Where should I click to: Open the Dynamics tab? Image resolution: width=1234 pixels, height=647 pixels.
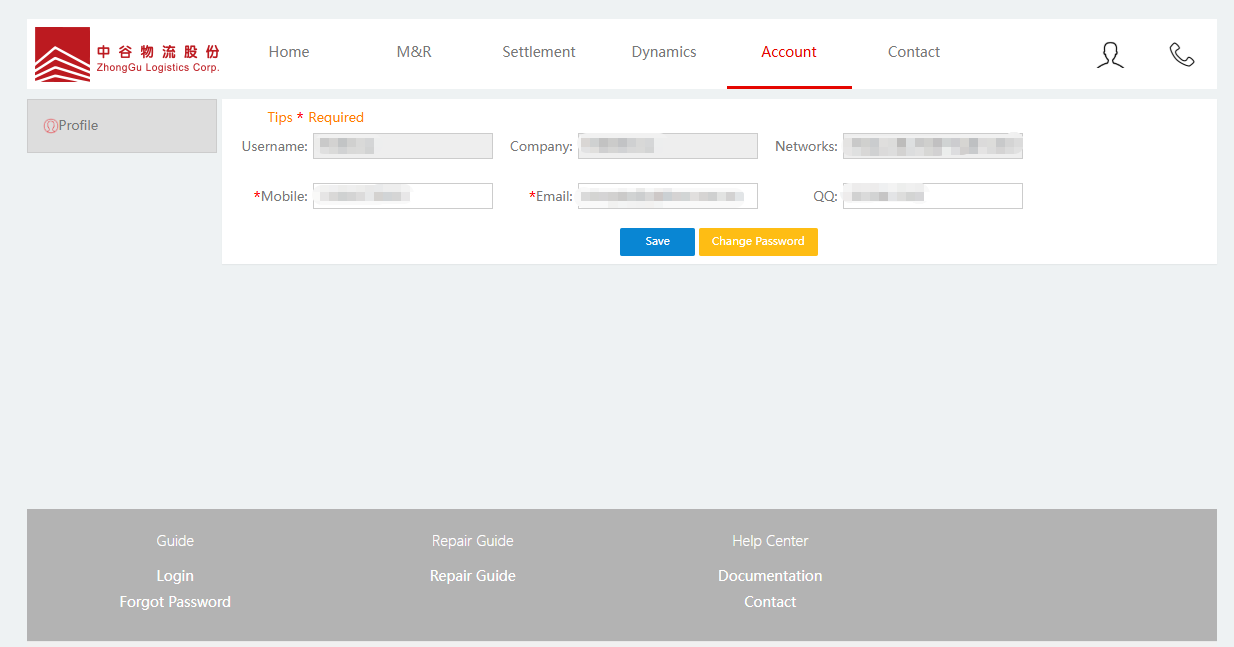(664, 52)
